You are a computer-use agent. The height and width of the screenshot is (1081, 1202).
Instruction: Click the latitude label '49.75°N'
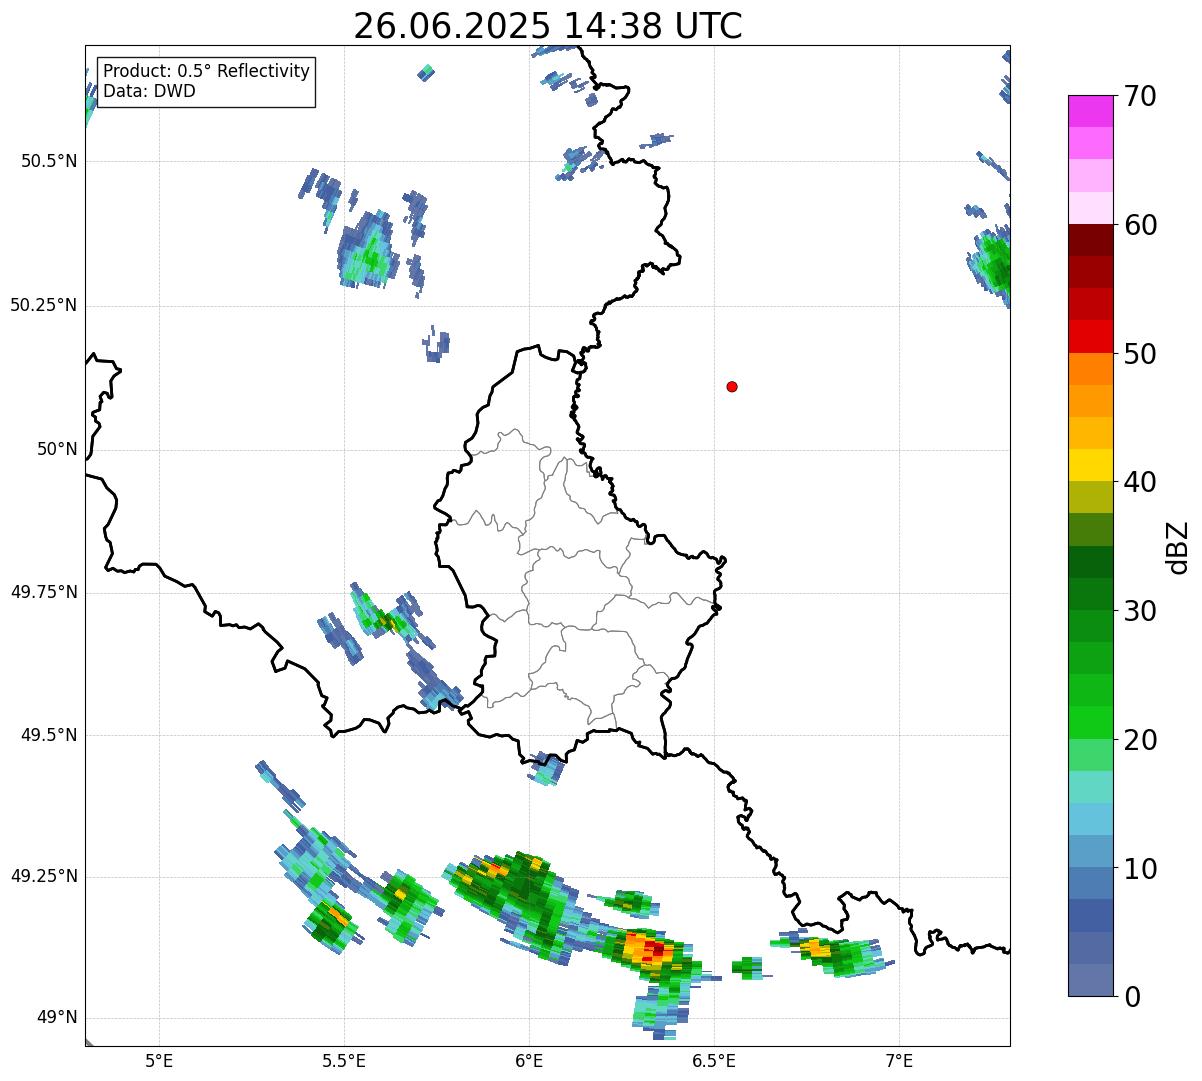(44, 592)
